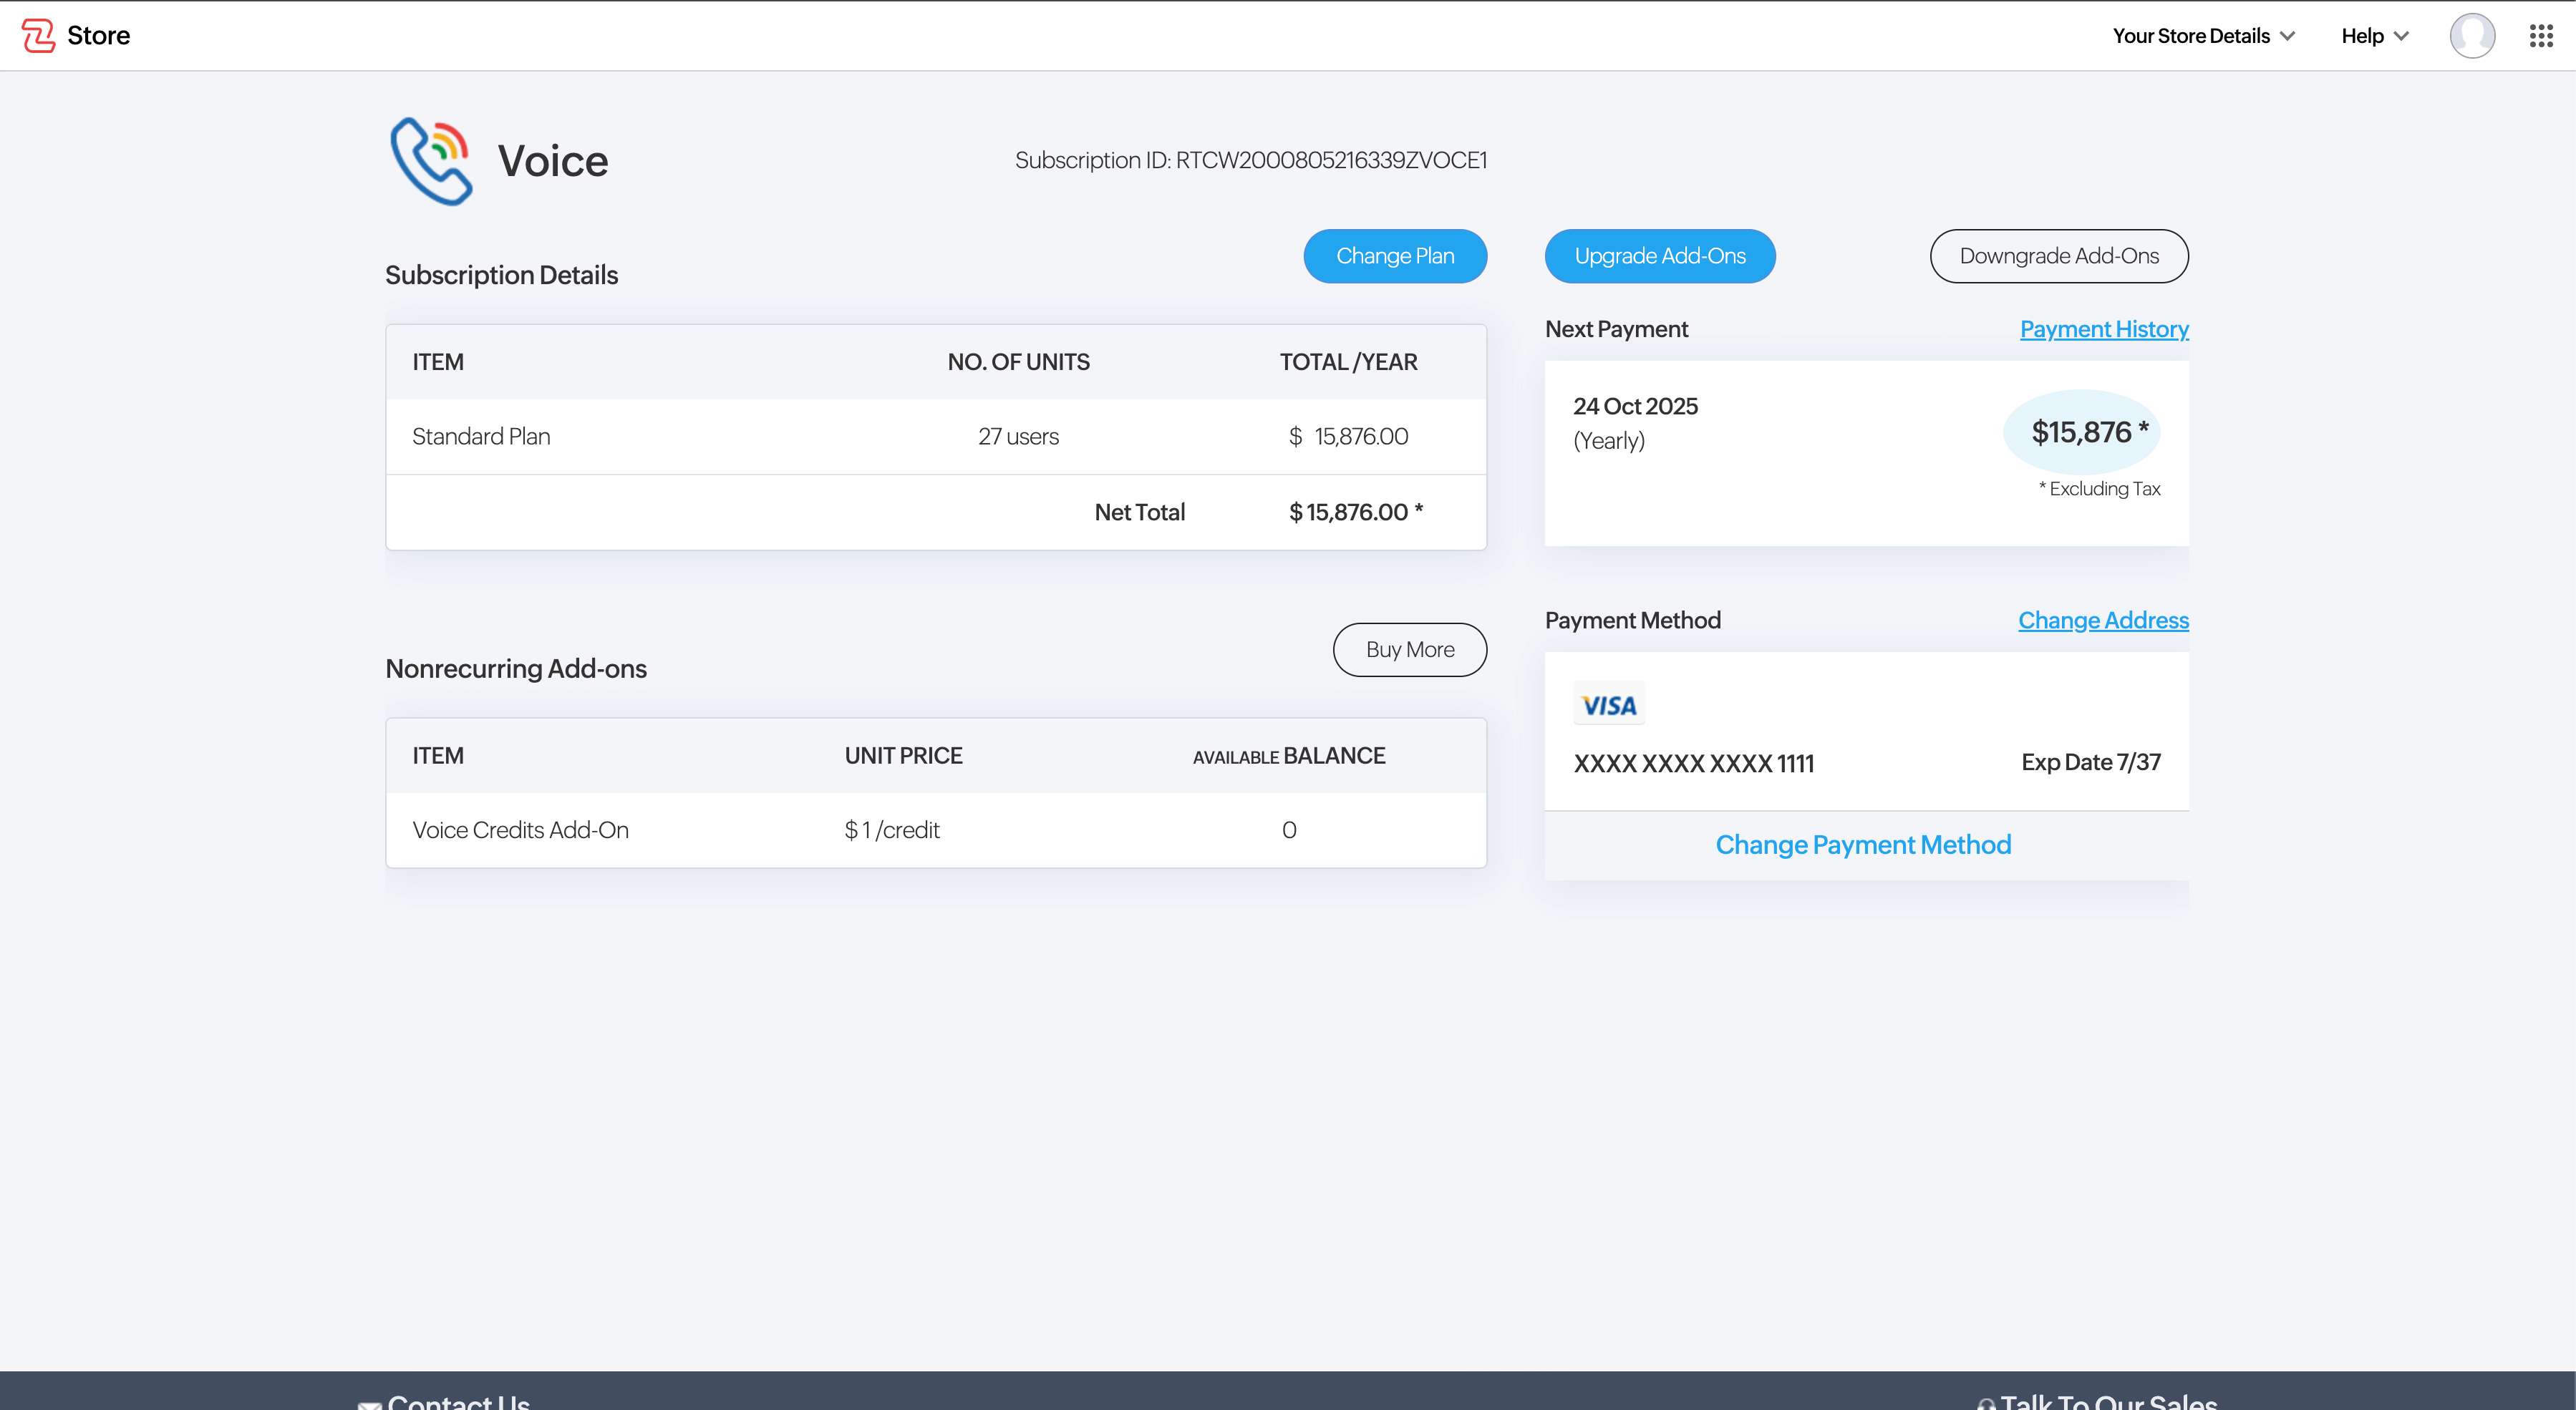Open the Payment History link

click(2103, 329)
